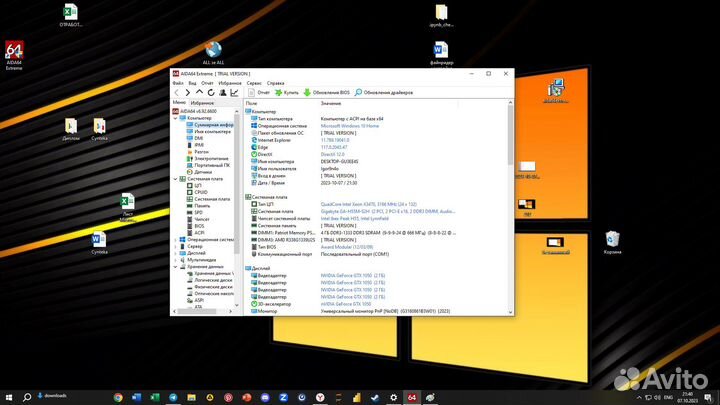Select Датчики item in tree
The height and width of the screenshot is (405, 720).
tap(199, 172)
